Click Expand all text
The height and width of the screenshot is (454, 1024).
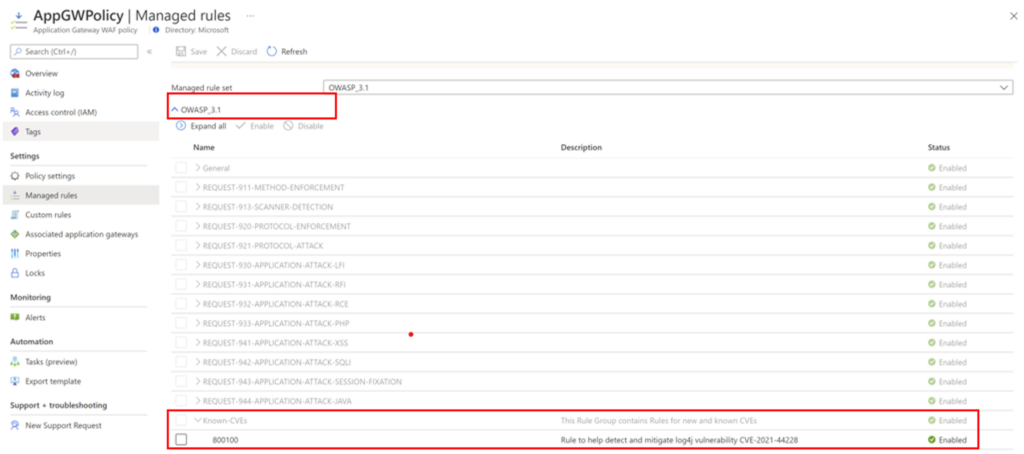(208, 126)
